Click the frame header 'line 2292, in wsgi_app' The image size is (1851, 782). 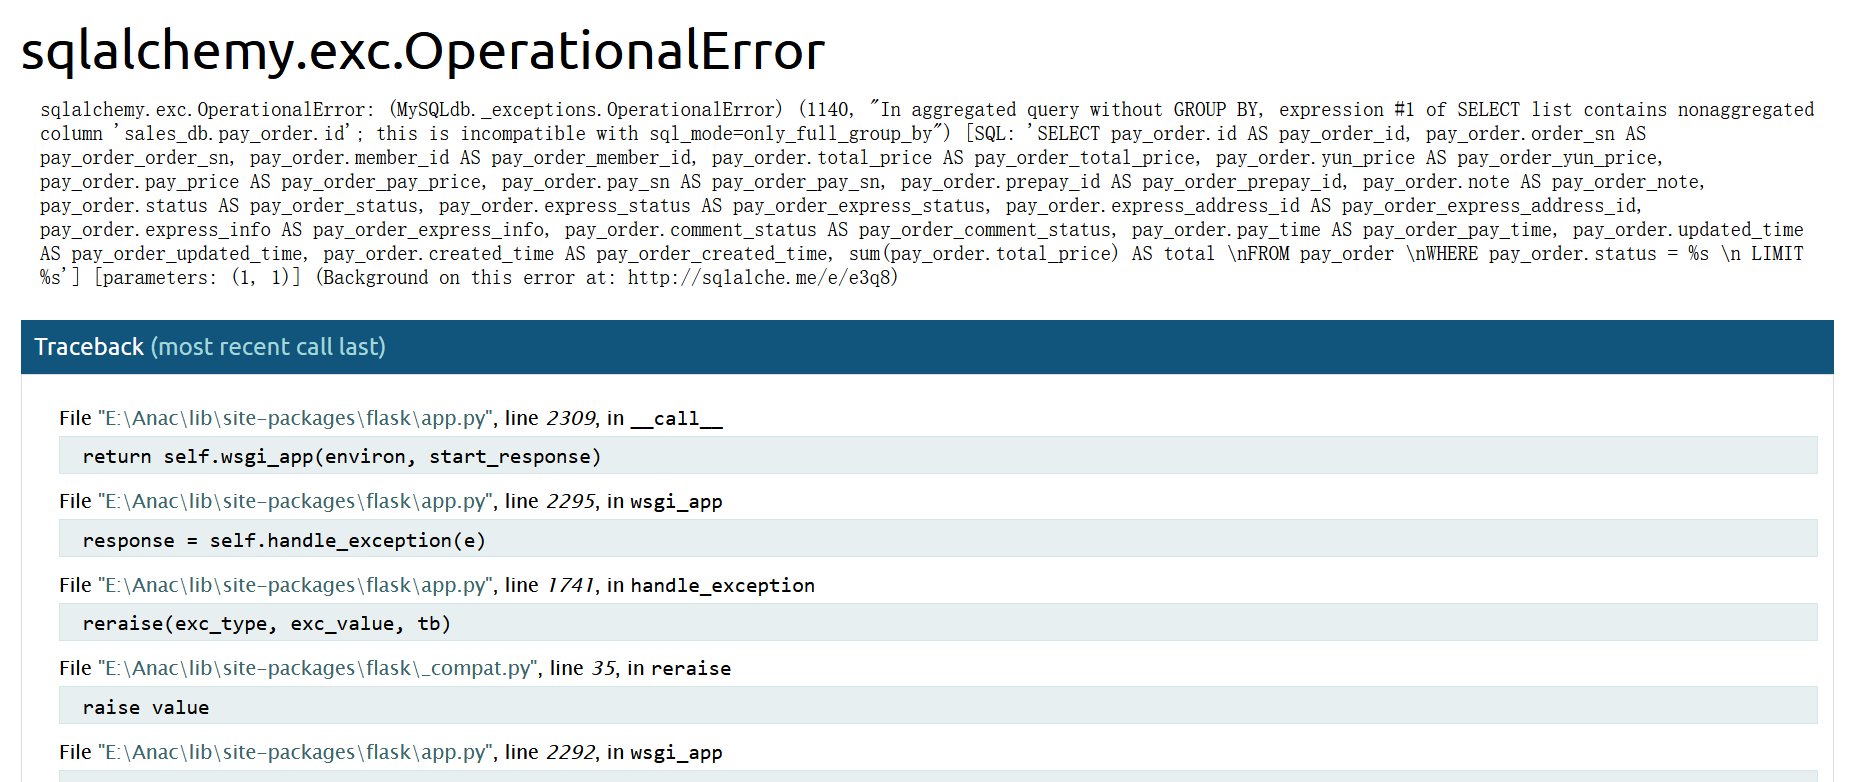[391, 752]
